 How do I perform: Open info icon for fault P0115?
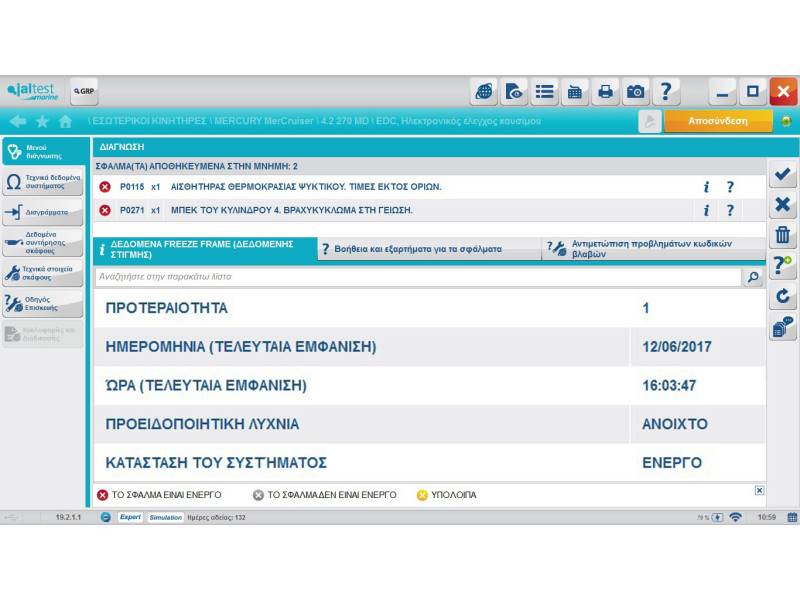click(706, 187)
